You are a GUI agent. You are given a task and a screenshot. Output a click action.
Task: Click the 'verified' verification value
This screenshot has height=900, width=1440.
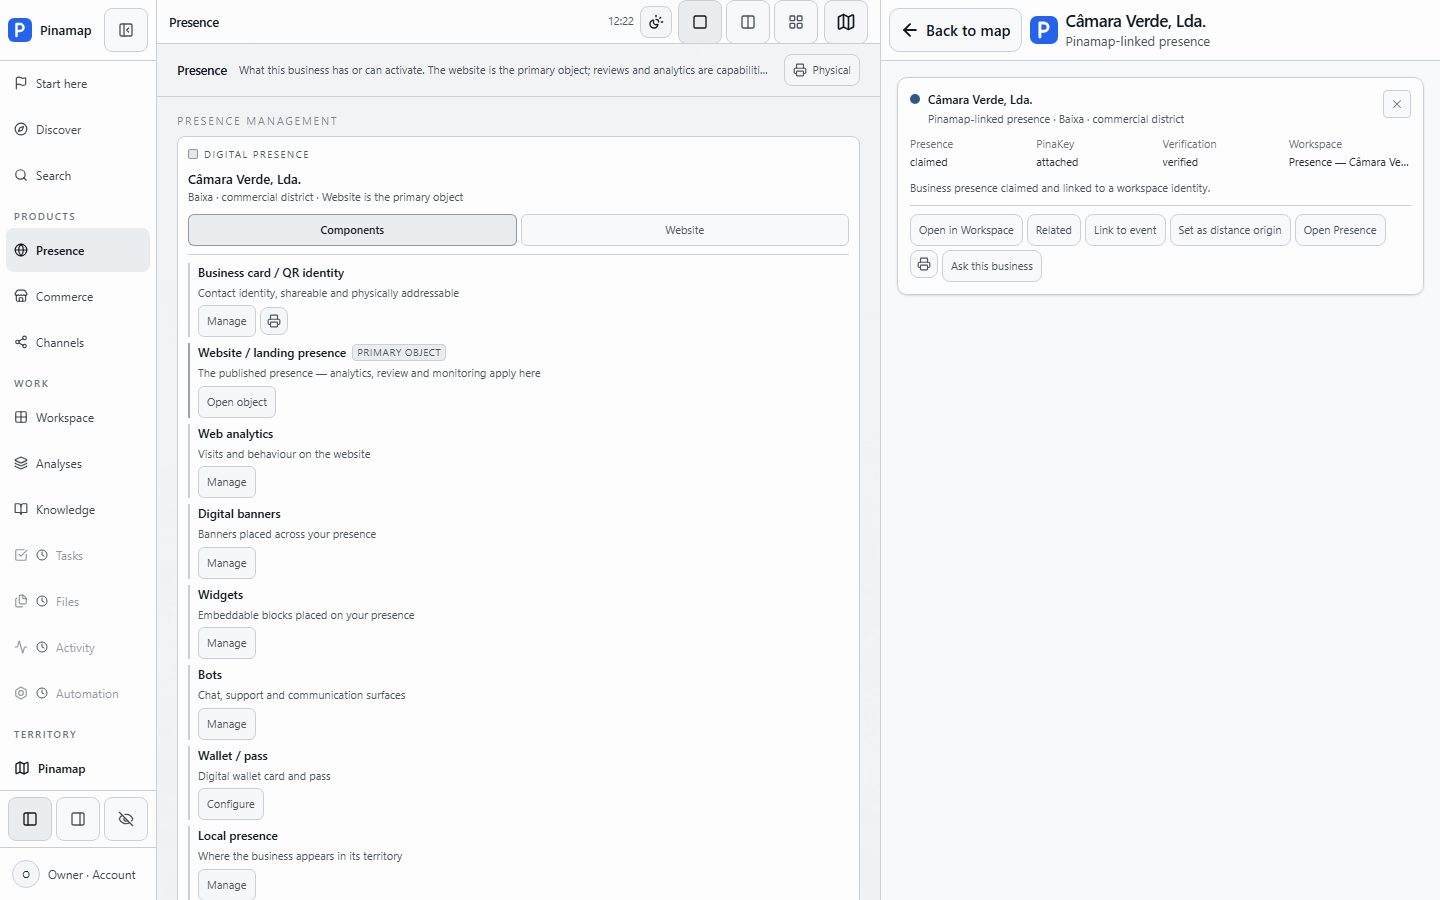point(1180,162)
